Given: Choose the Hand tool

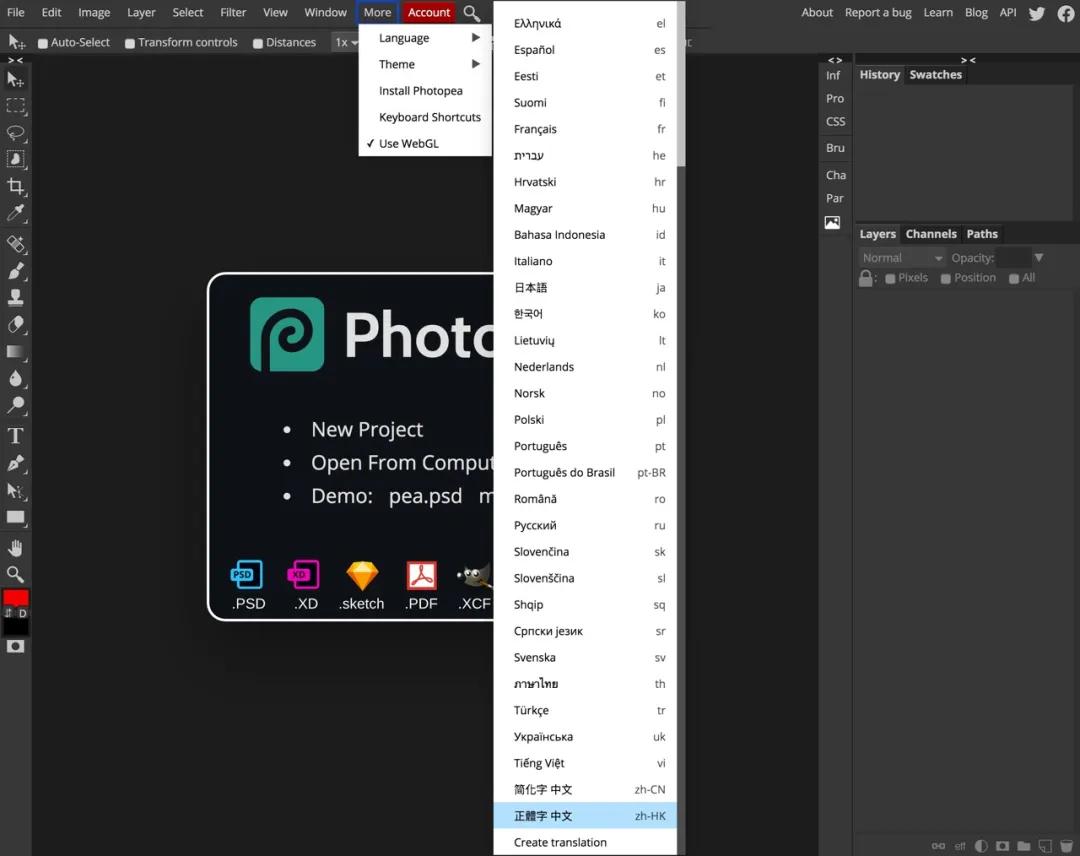Looking at the screenshot, I should coord(16,548).
